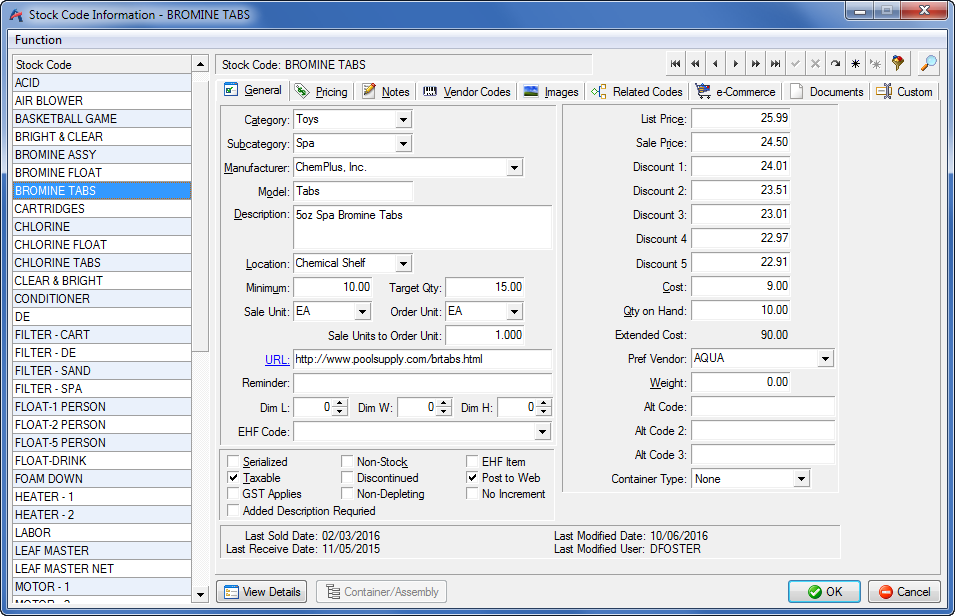Click the View Details button
This screenshot has height=616, width=955.
pyautogui.click(x=261, y=591)
